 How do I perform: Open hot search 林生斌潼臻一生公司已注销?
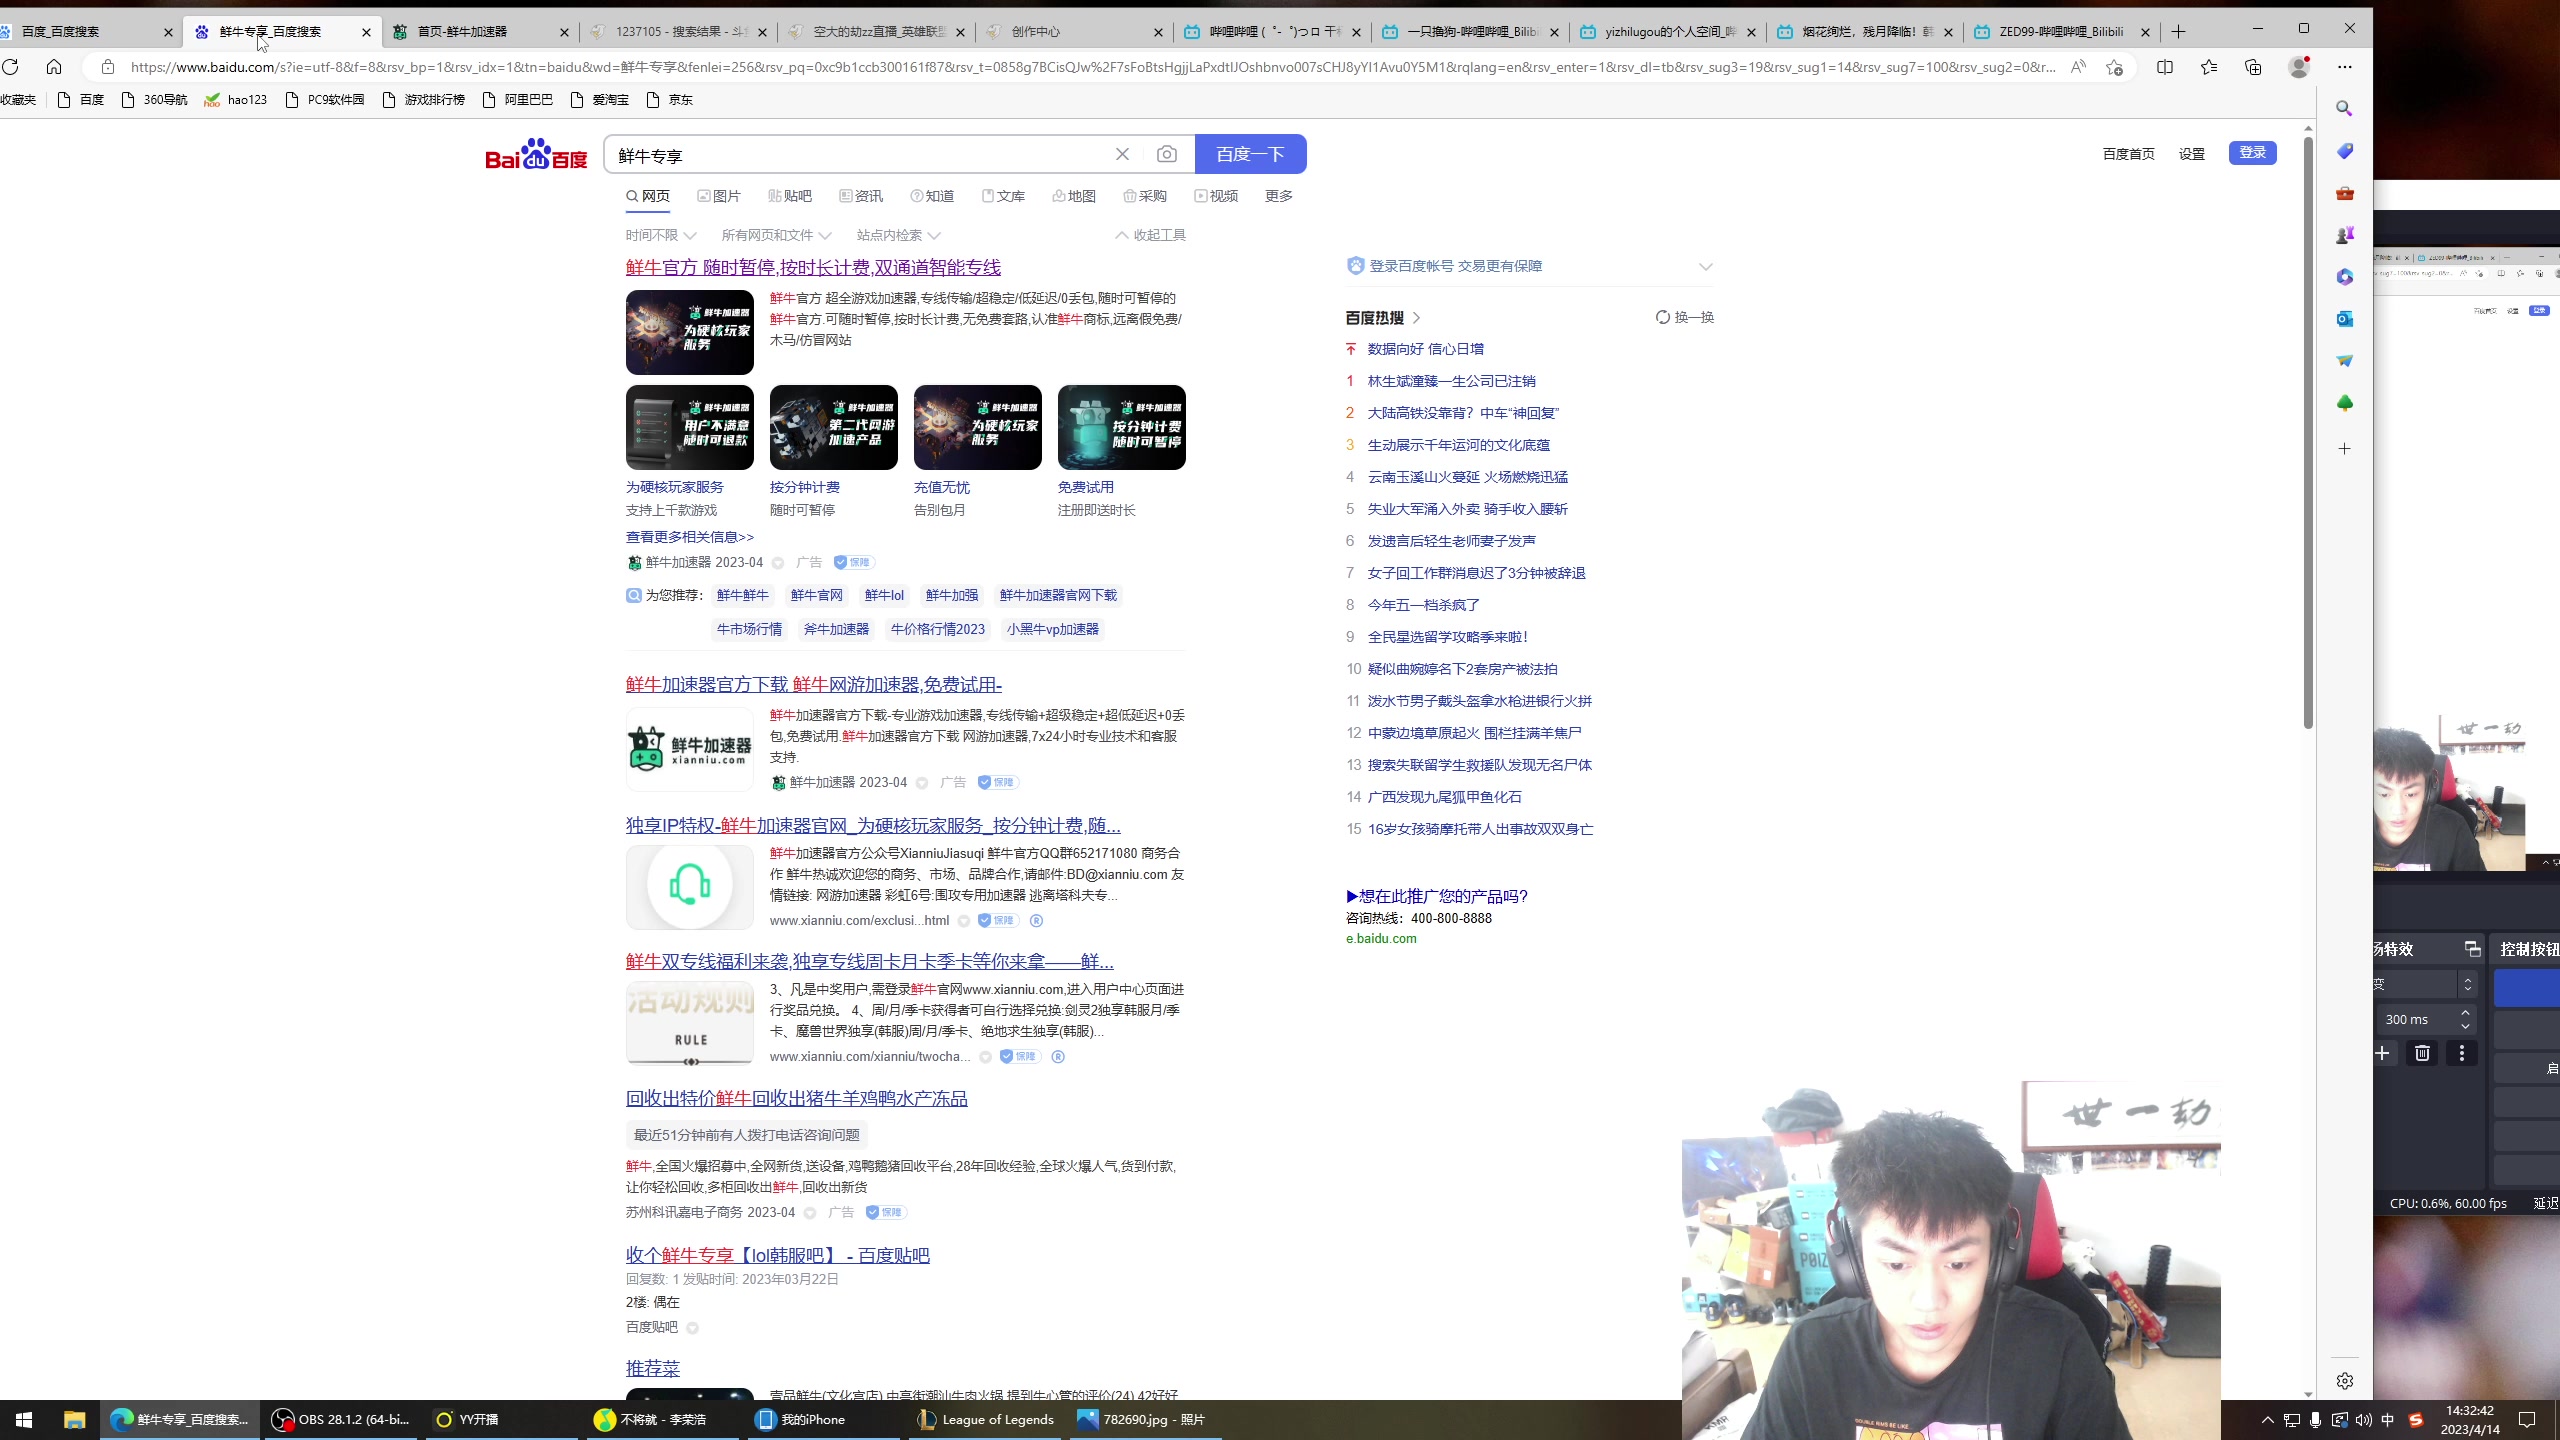(x=1451, y=381)
